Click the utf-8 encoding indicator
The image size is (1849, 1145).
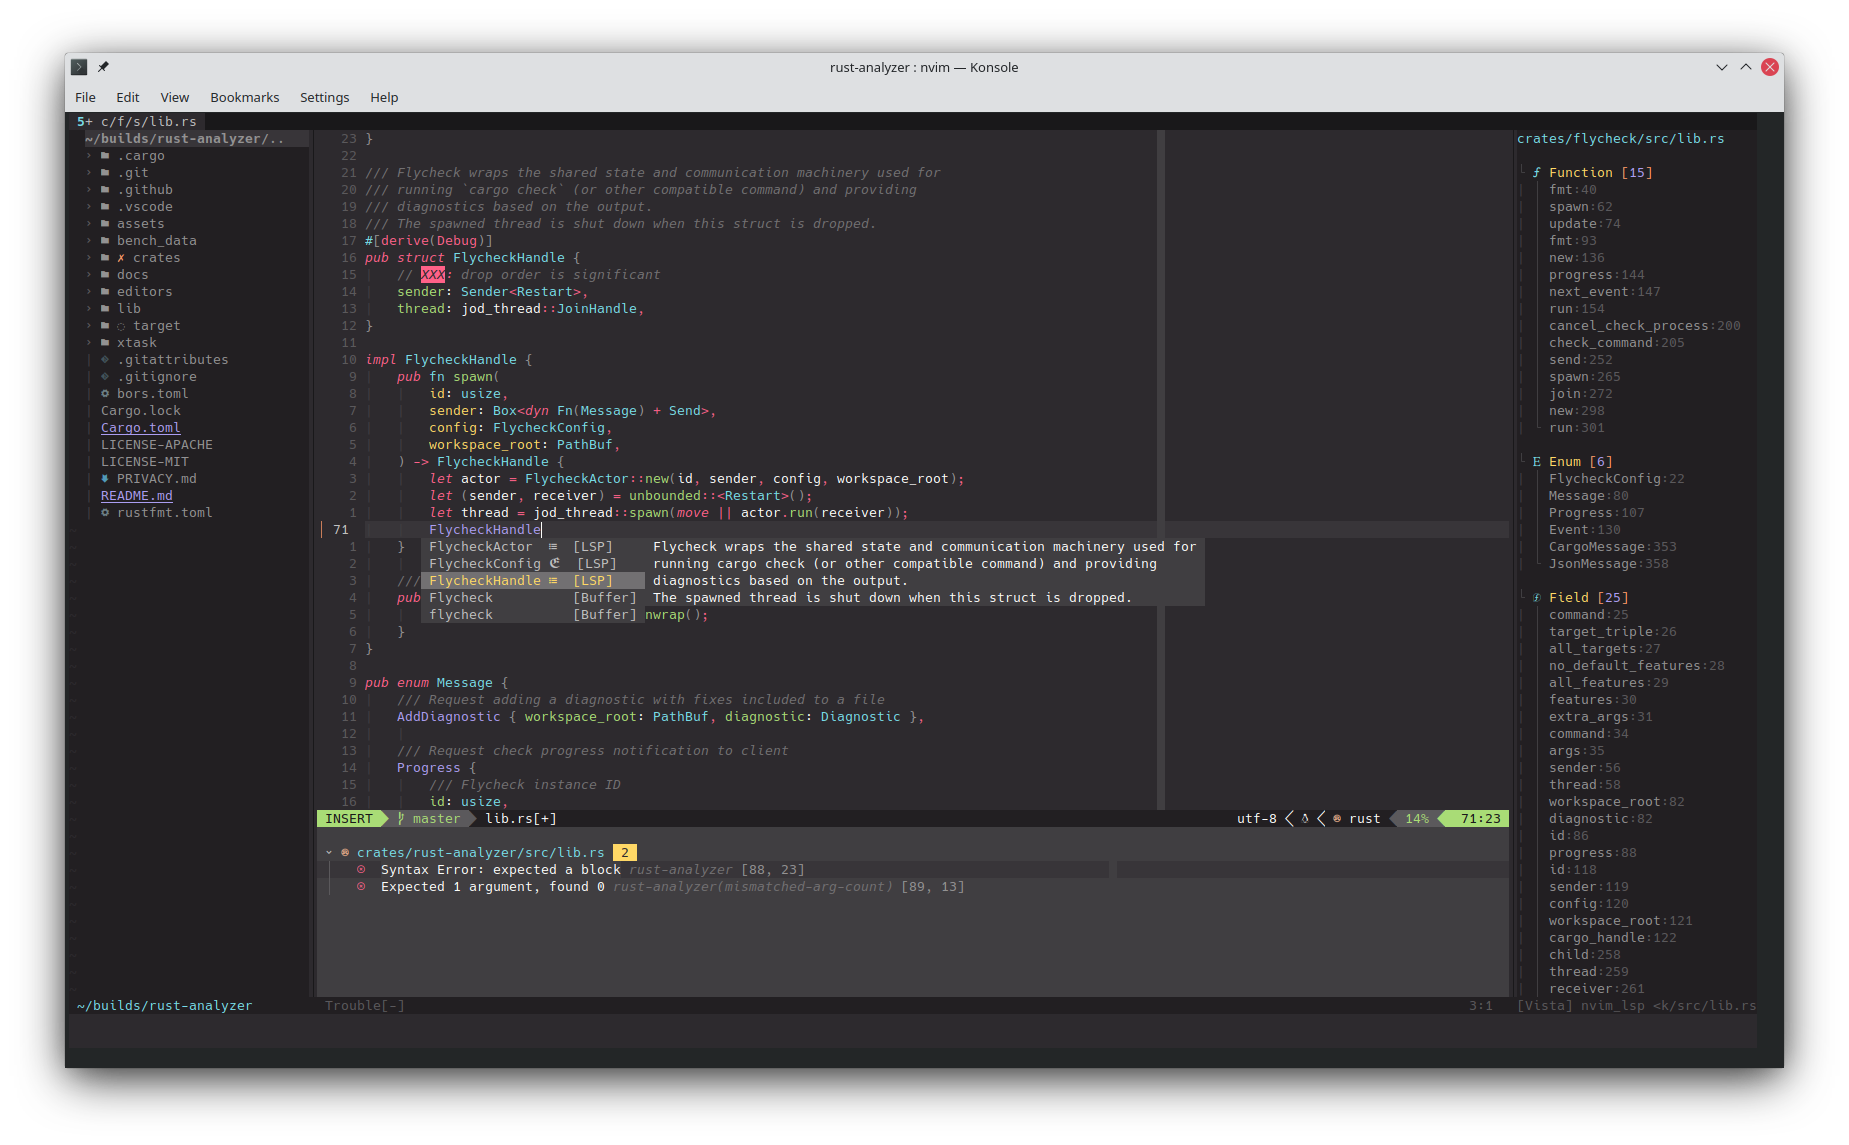pyautogui.click(x=1257, y=819)
